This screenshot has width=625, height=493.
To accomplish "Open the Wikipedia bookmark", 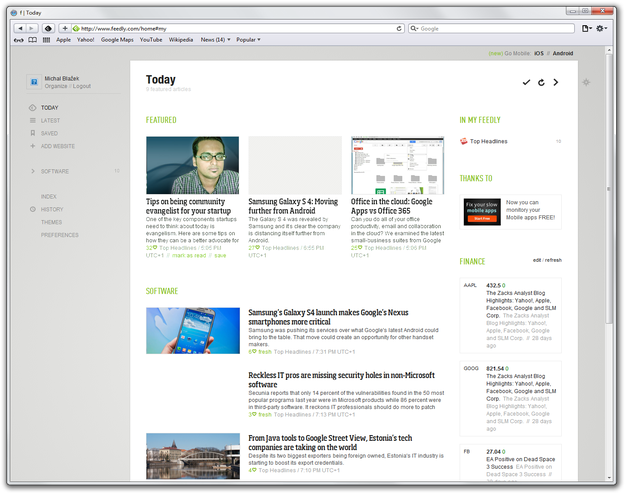I will [181, 40].
